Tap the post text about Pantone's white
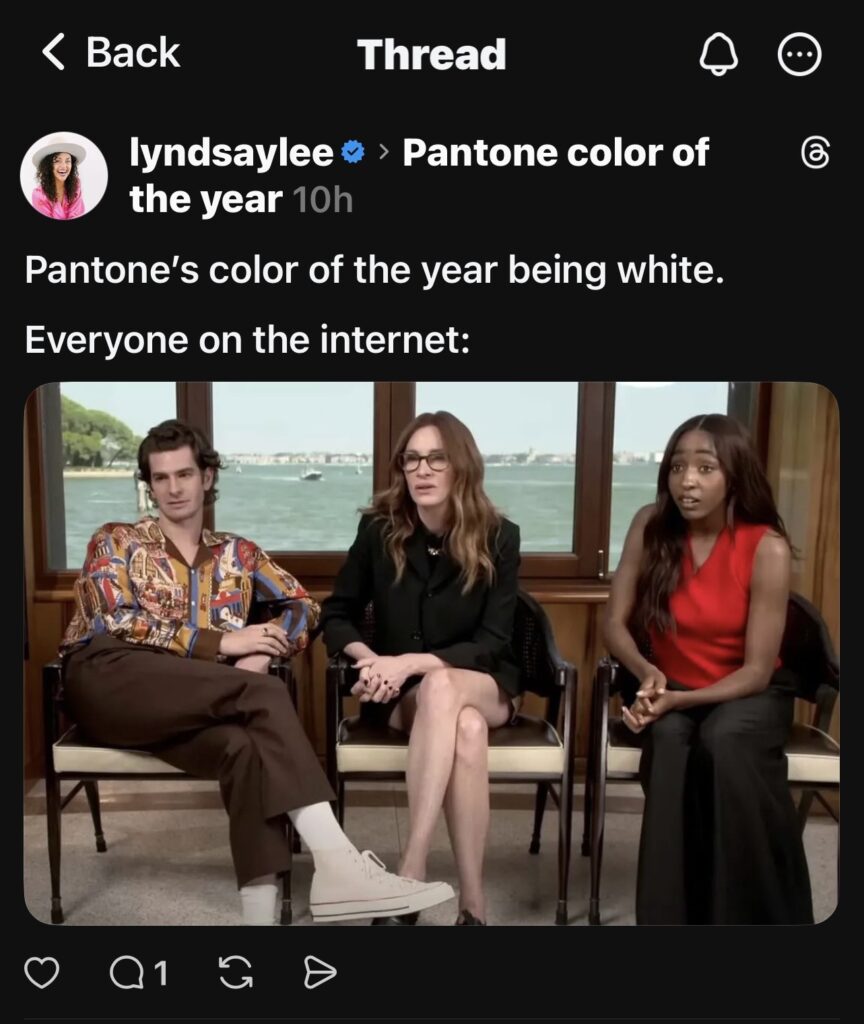 coord(375,270)
